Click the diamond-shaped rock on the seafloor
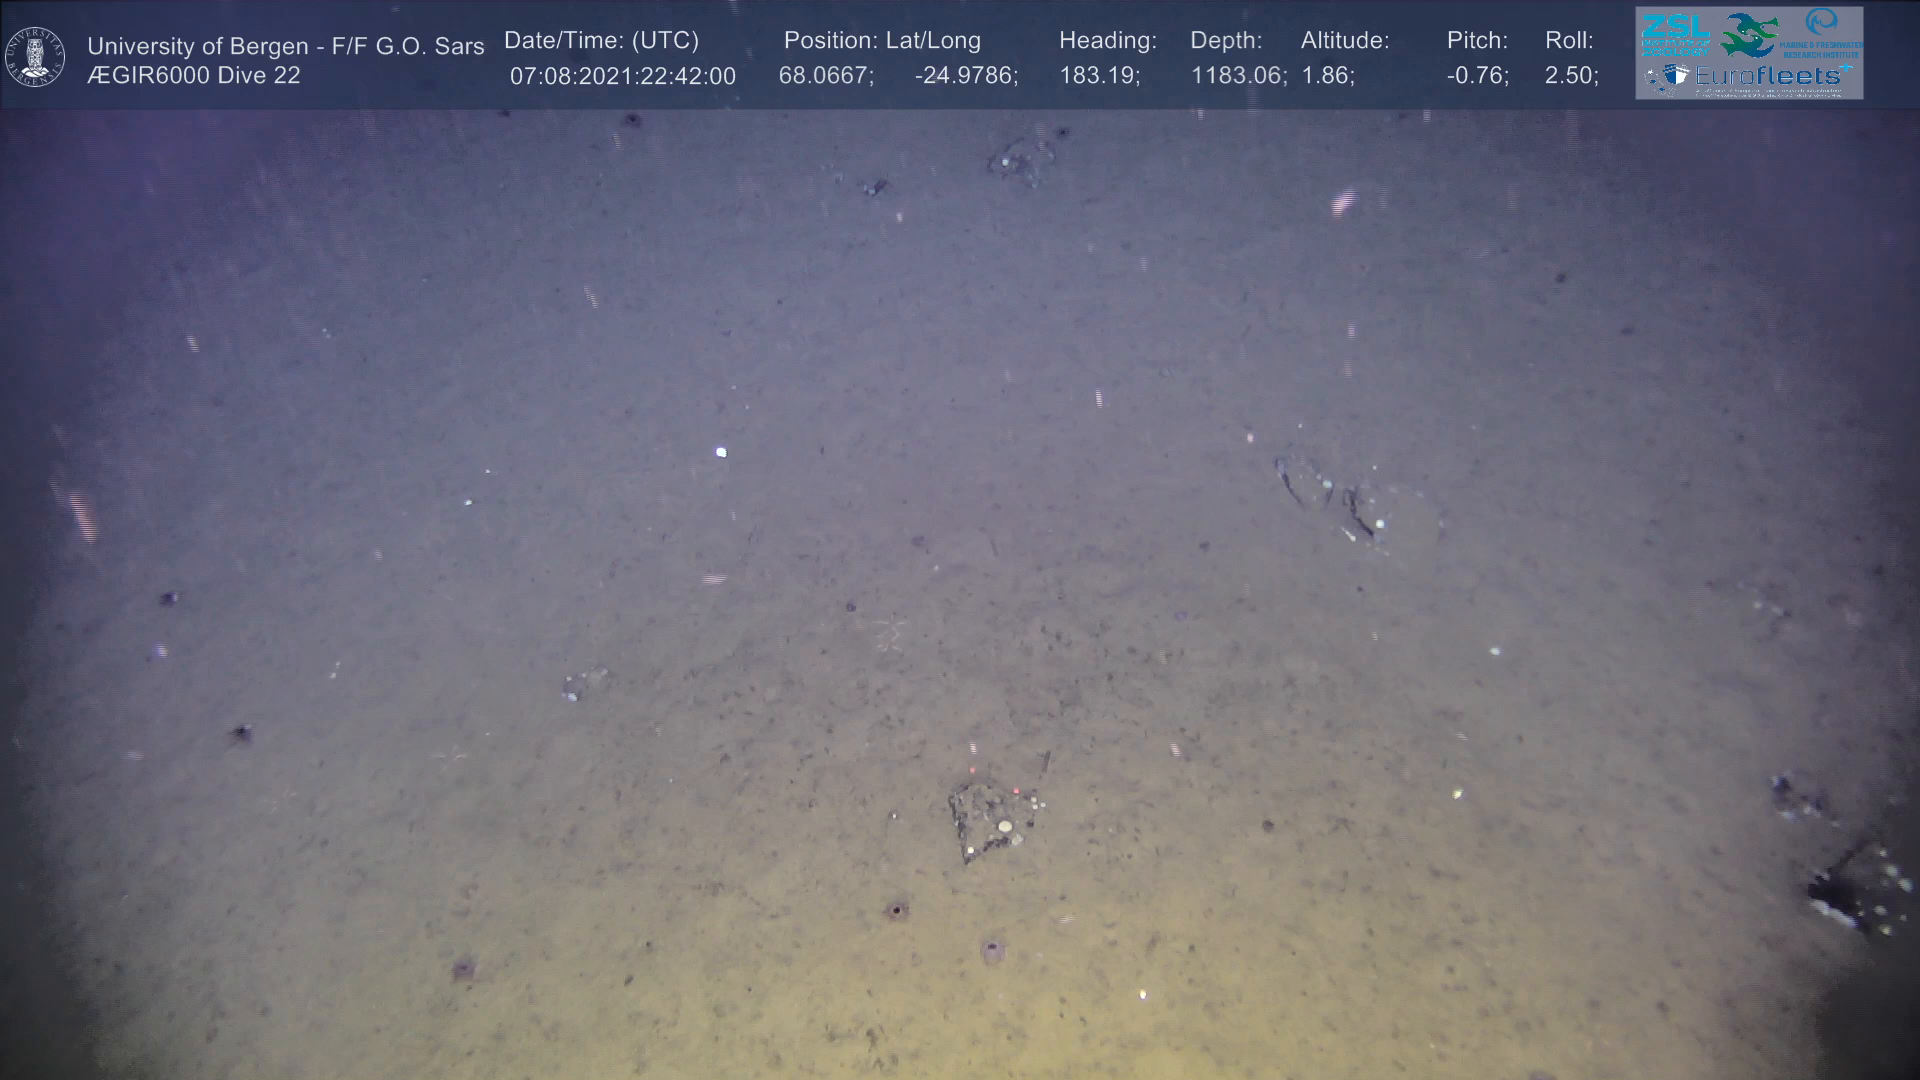 [x=992, y=820]
